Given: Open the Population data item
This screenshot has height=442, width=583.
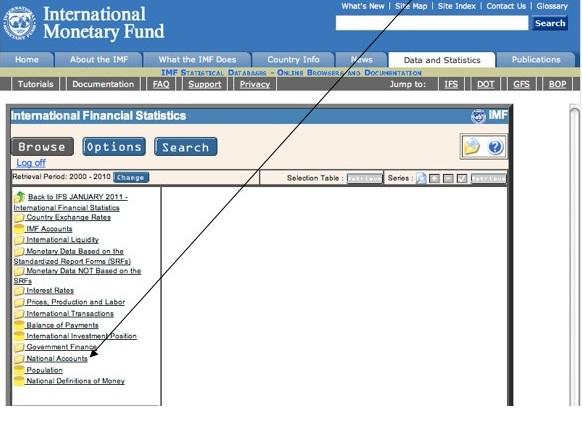Looking at the screenshot, I should point(44,370).
